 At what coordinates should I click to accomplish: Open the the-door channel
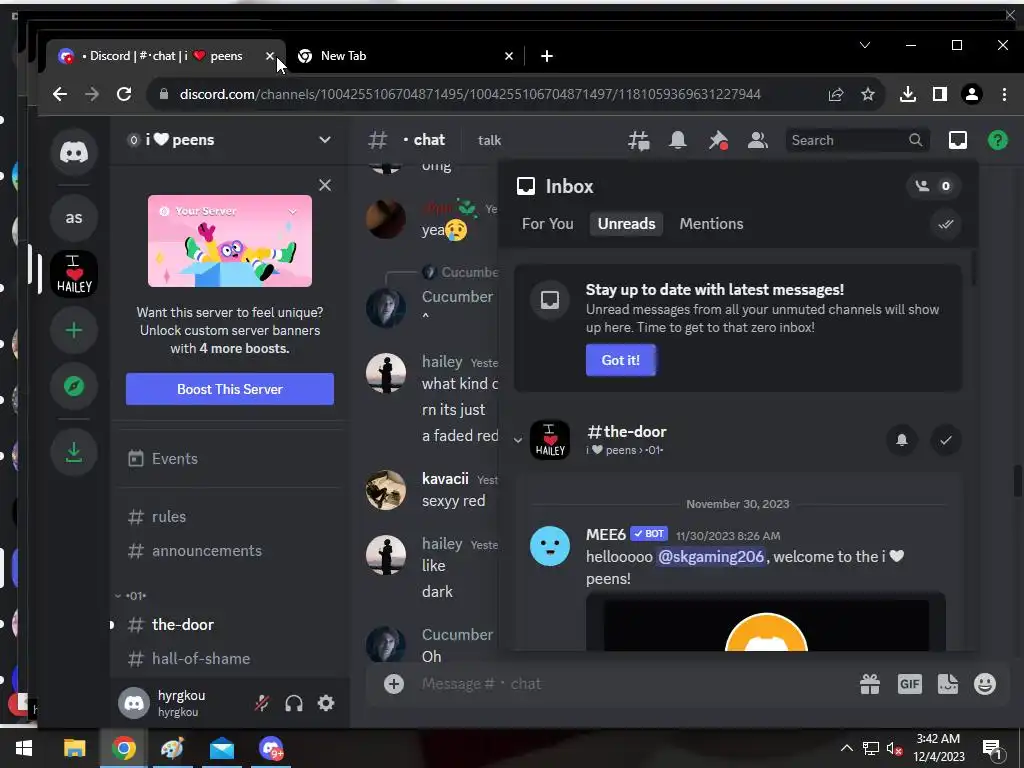229,624
